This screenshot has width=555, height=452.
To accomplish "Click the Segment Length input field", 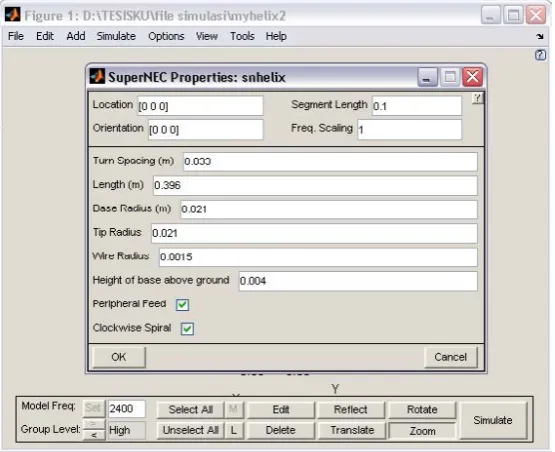I will pos(417,106).
